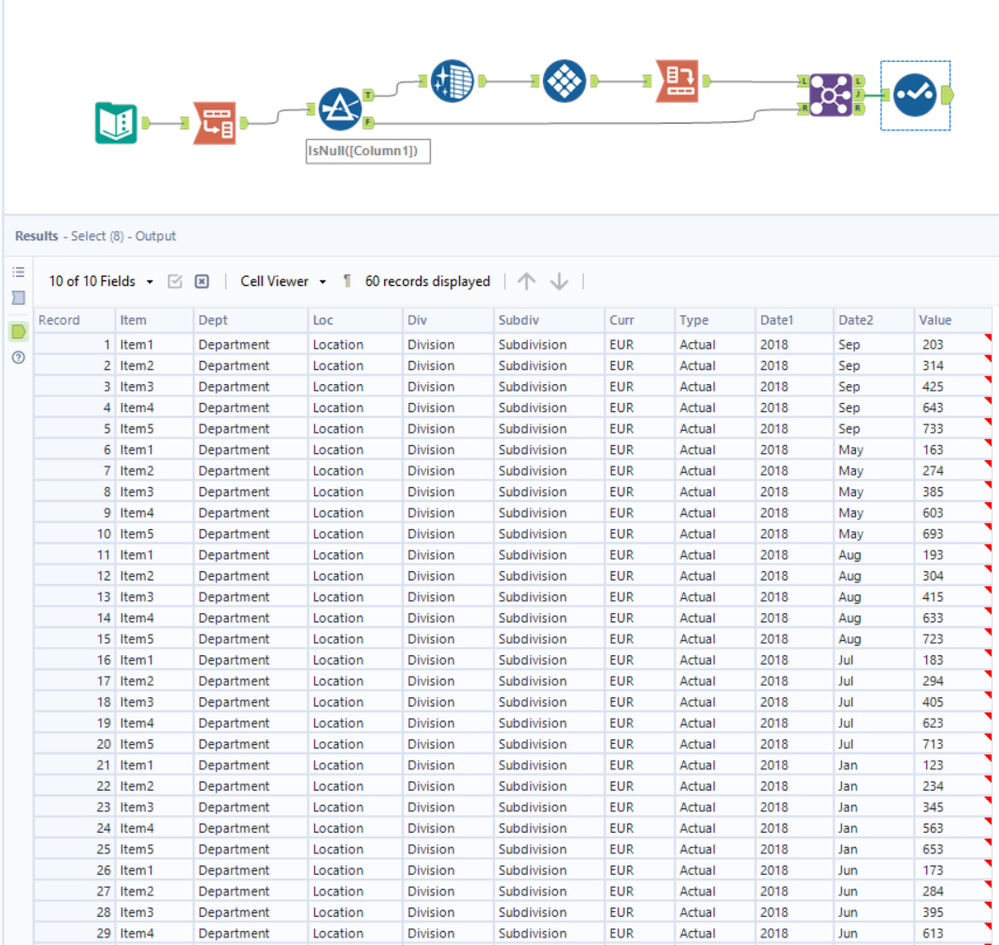Click the Date1 column header

click(x=794, y=320)
